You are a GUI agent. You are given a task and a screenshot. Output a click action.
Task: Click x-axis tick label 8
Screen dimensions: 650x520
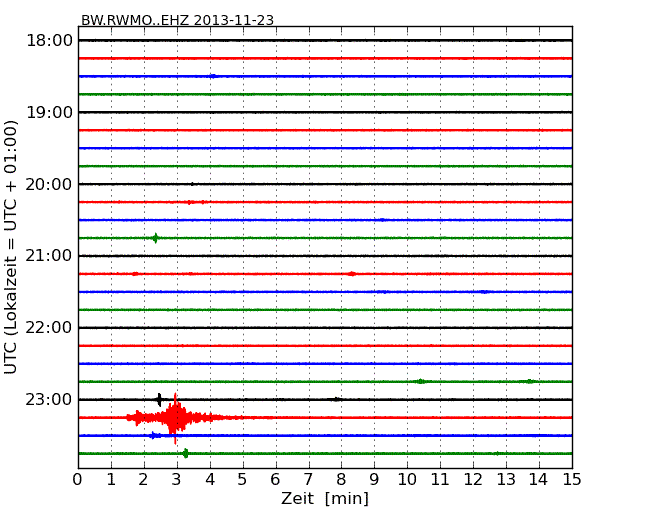(341, 479)
